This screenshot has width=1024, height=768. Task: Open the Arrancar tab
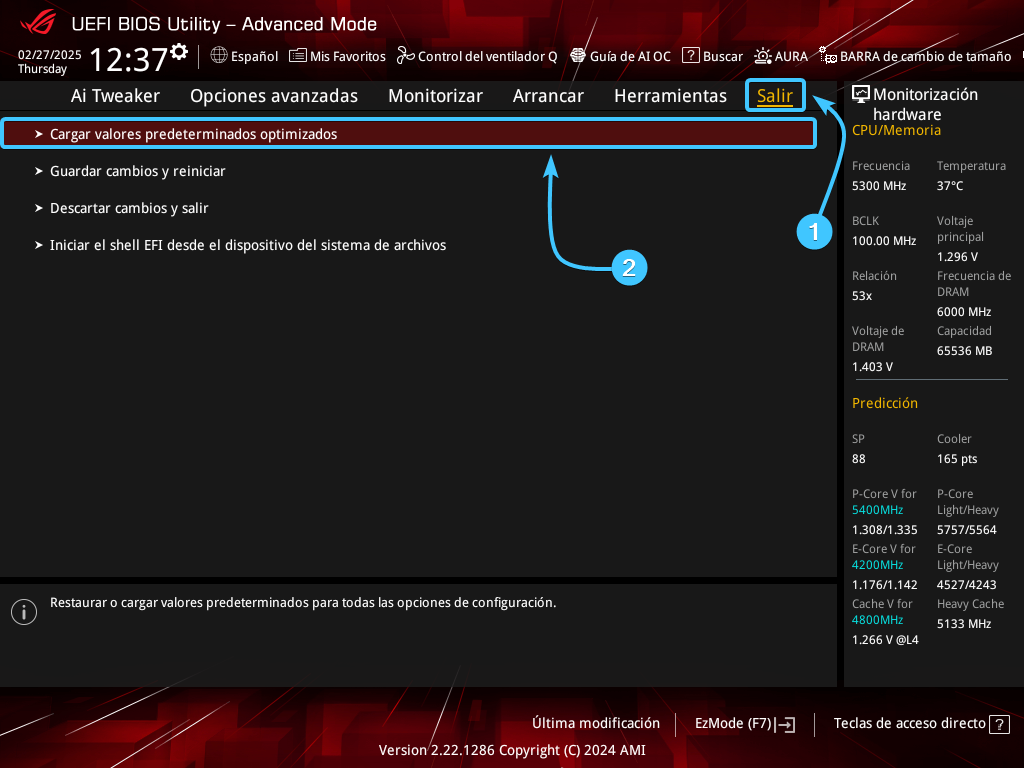[x=548, y=96]
